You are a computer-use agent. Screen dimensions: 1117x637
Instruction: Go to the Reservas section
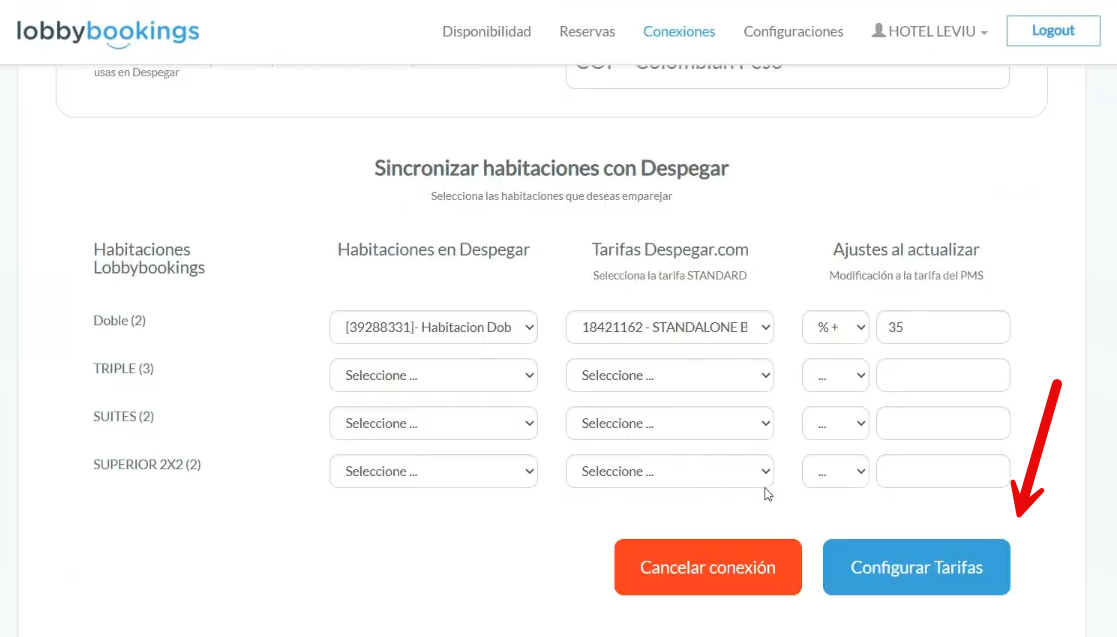(x=587, y=31)
